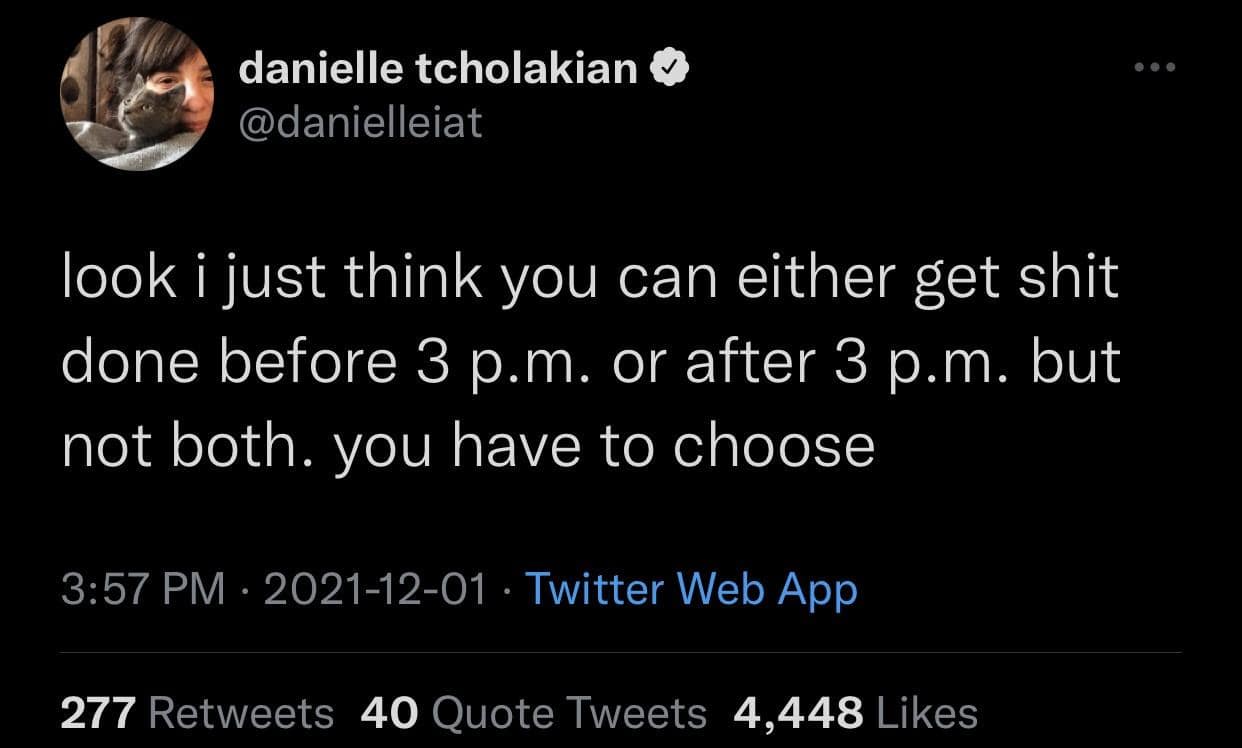Click the divider line below the timestamp
1242x748 pixels.
pos(621,651)
